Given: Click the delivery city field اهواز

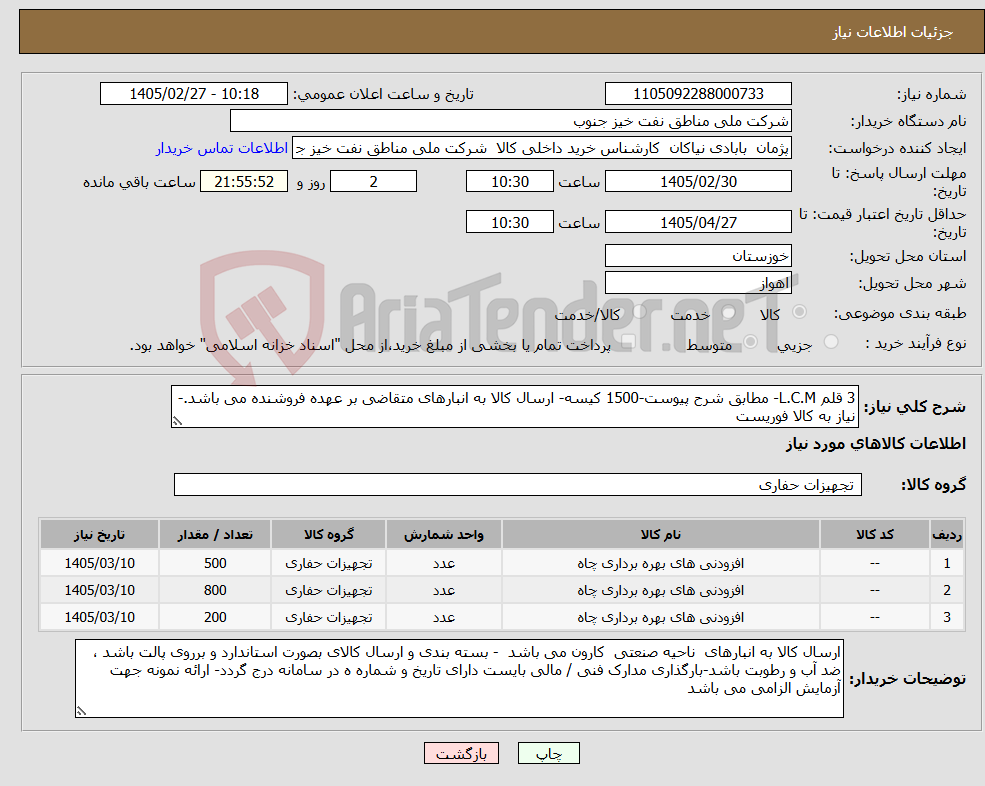Looking at the screenshot, I should [x=698, y=283].
